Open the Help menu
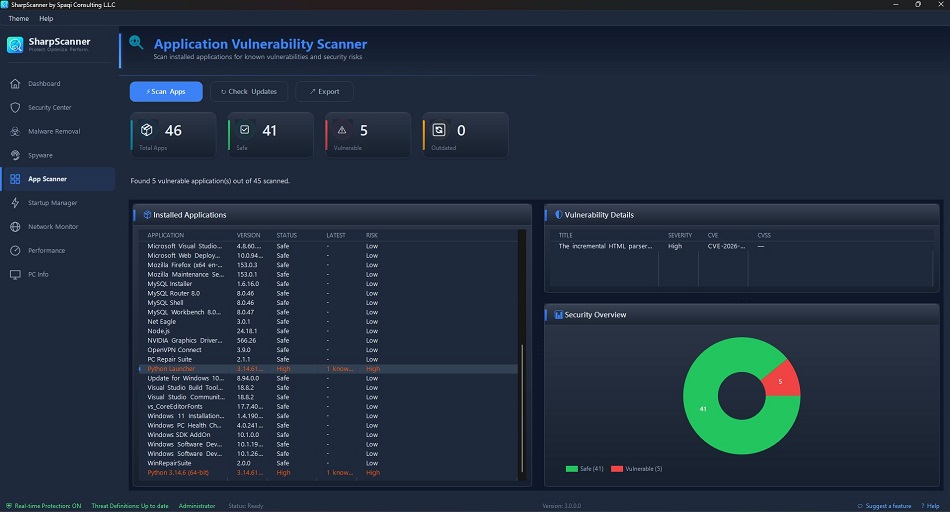This screenshot has width=950, height=512. (46, 18)
